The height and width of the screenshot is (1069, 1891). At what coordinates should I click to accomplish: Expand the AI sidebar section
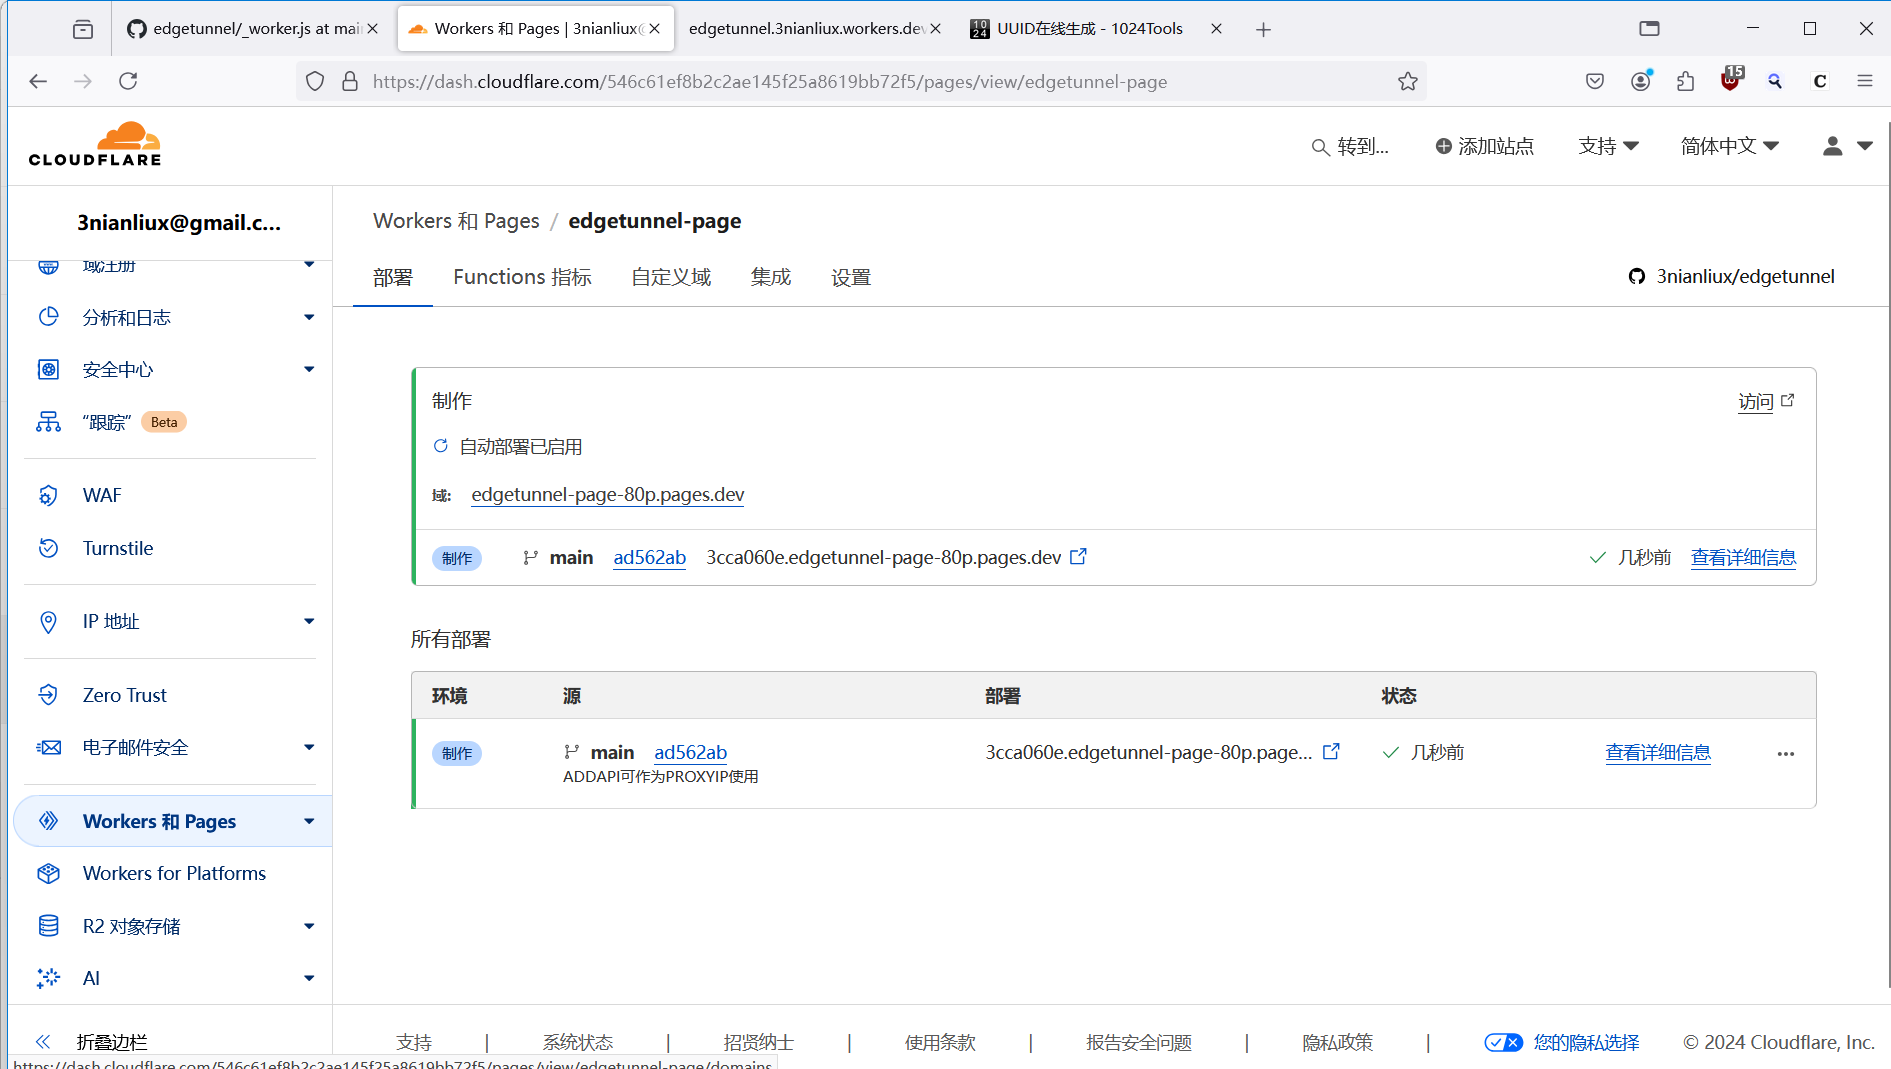[309, 978]
